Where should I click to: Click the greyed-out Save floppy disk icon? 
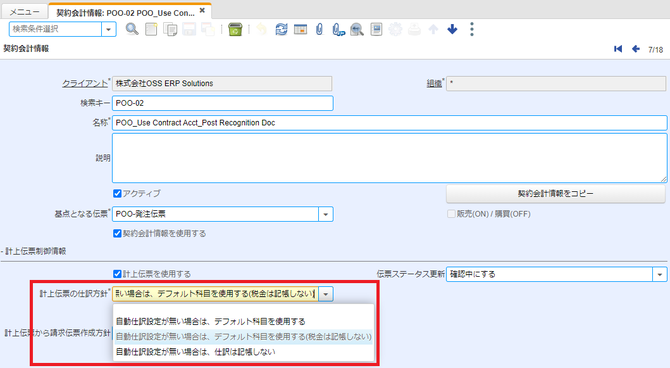tap(189, 29)
